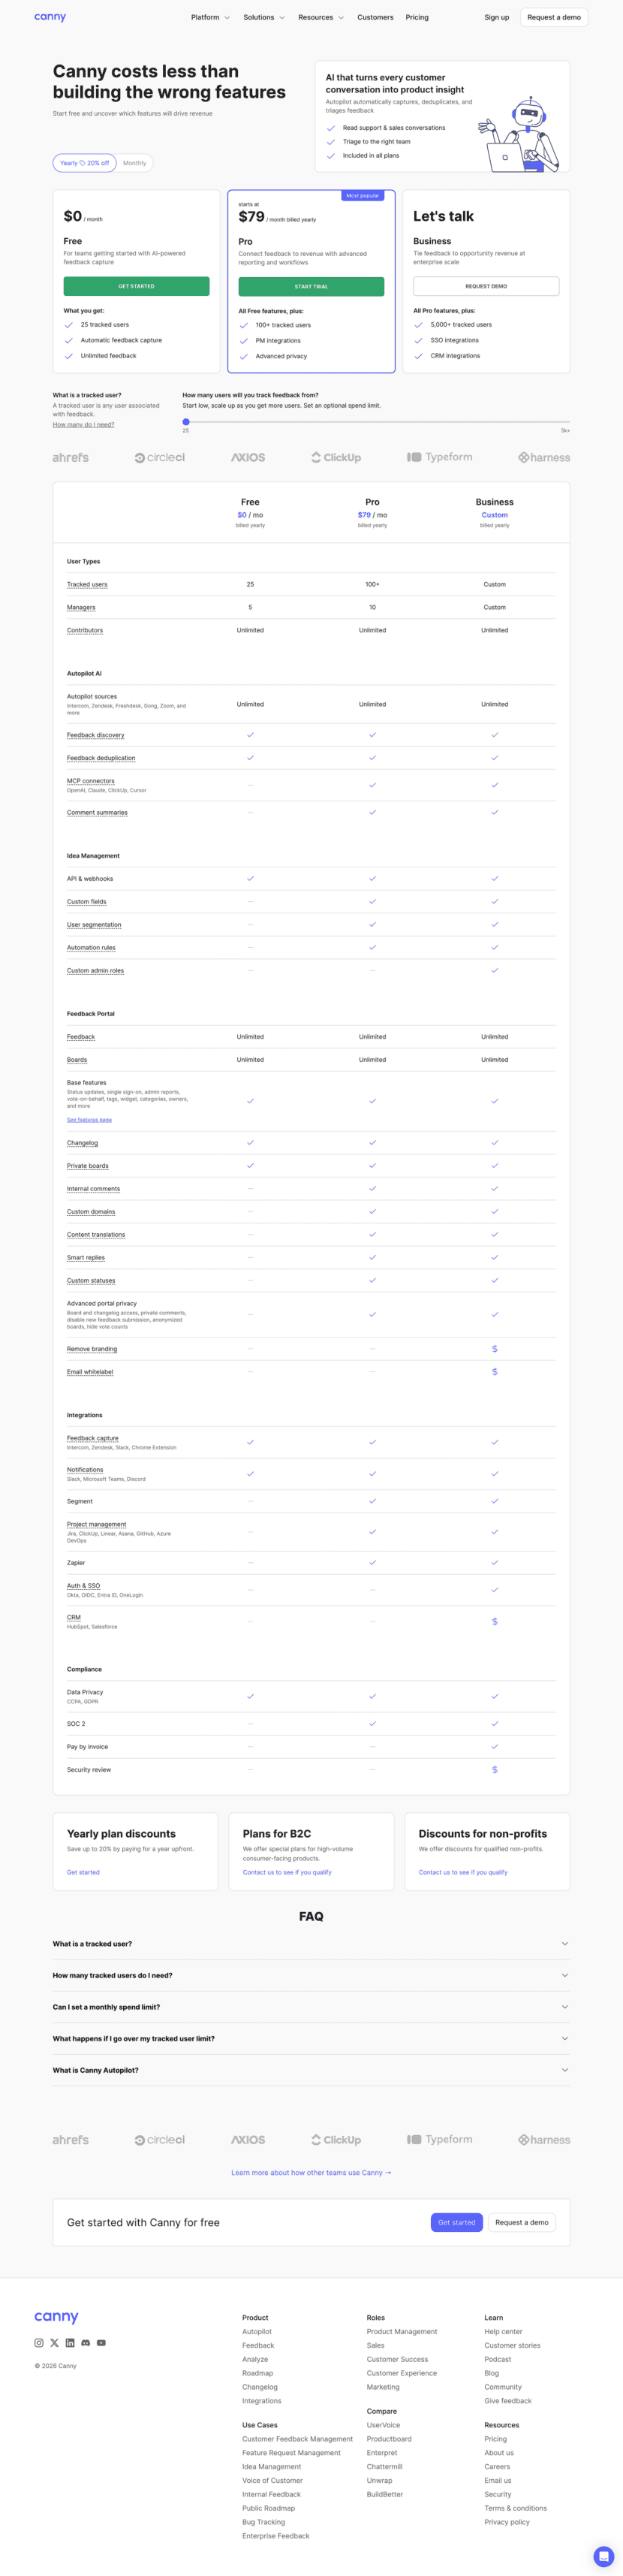Expand FAQ 'What is Canny Autopilot?'
Image resolution: width=623 pixels, height=2576 pixels.
pos(311,2070)
